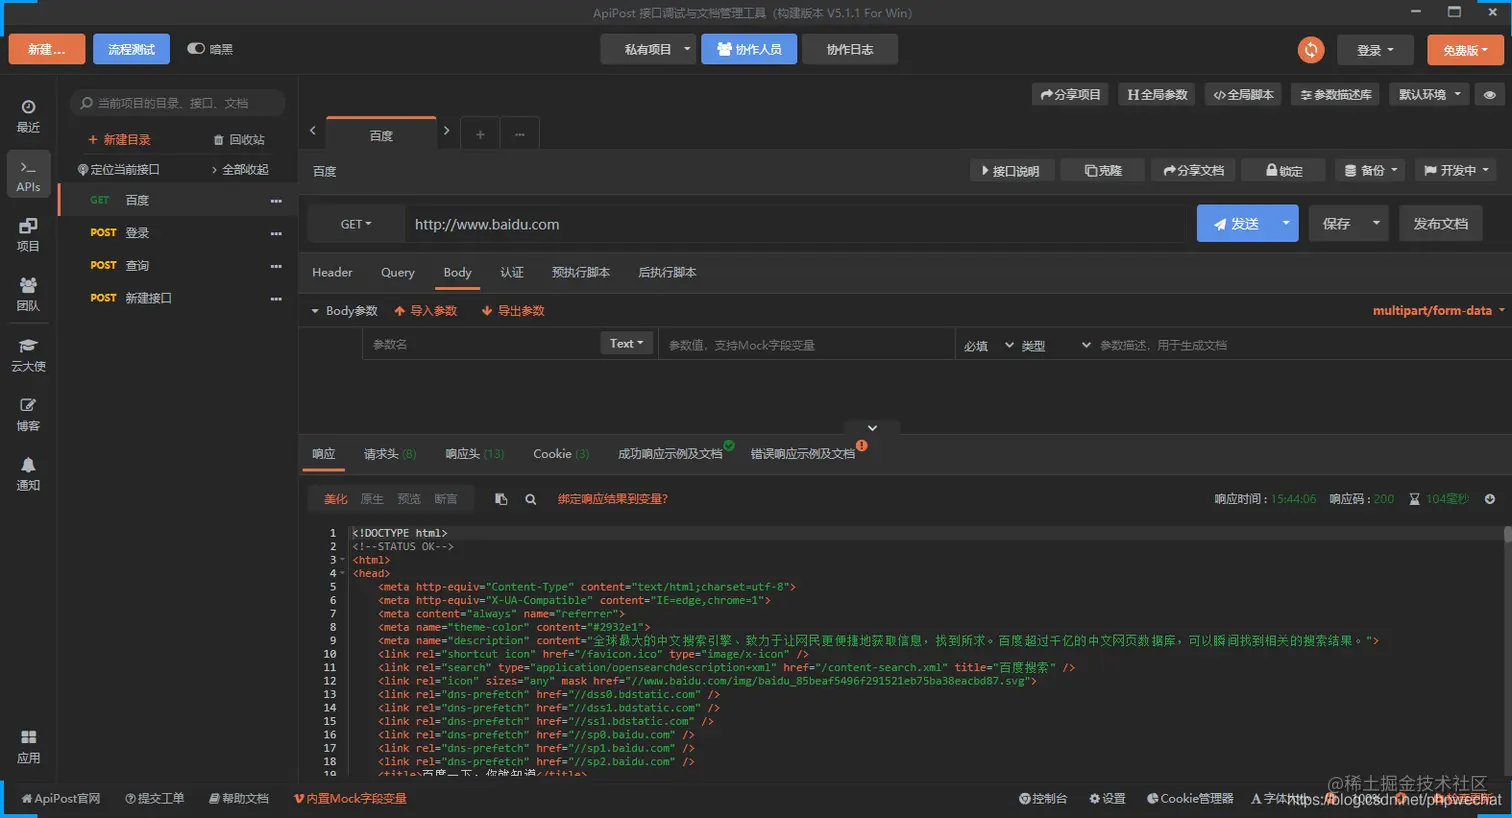
Task: Switch to the 后执行脚本 tab
Action: click(x=667, y=273)
